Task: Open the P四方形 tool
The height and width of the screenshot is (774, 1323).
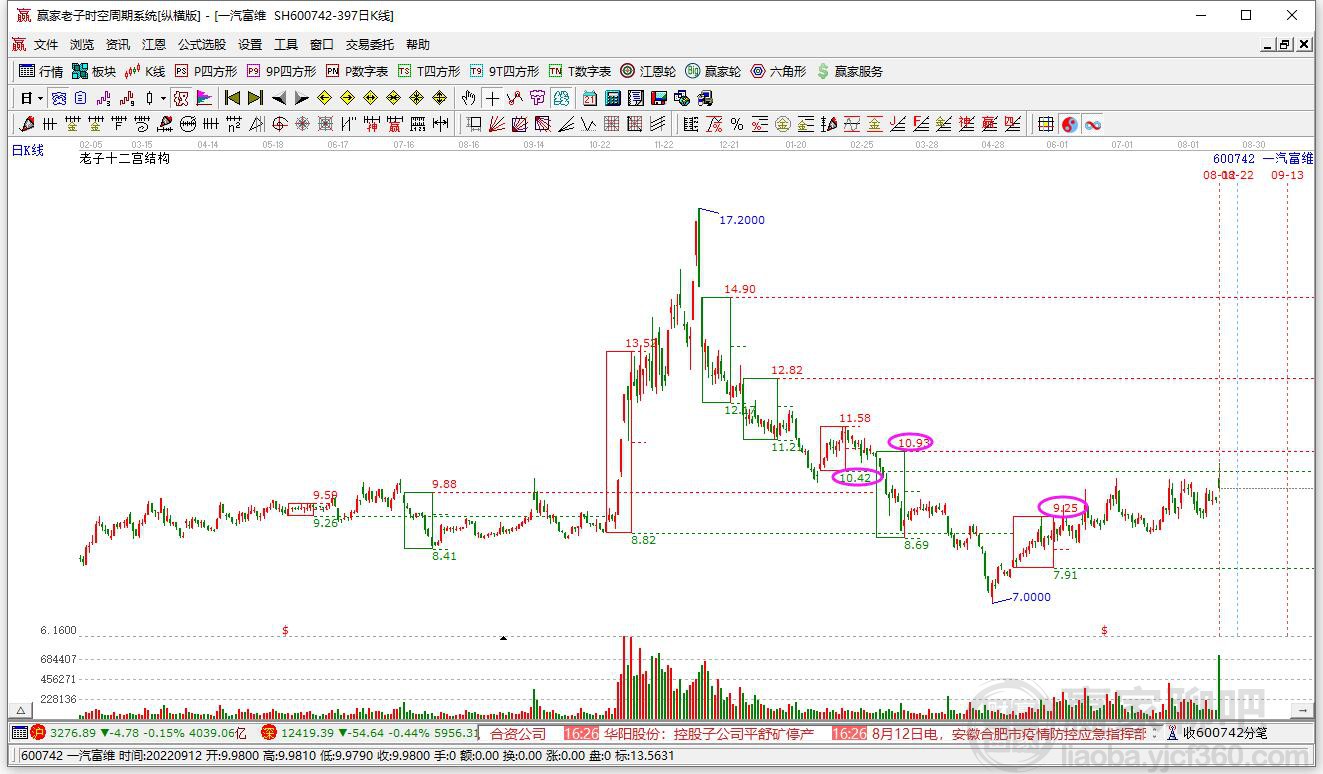Action: [x=206, y=71]
